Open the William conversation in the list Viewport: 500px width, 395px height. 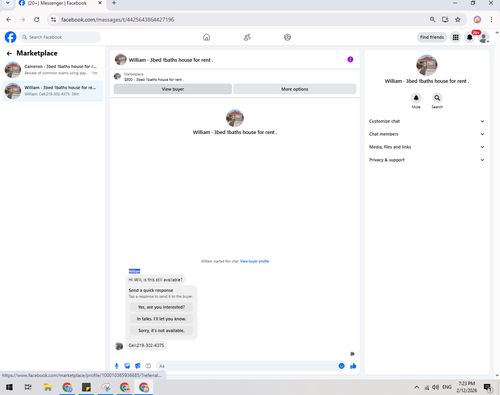53,91
